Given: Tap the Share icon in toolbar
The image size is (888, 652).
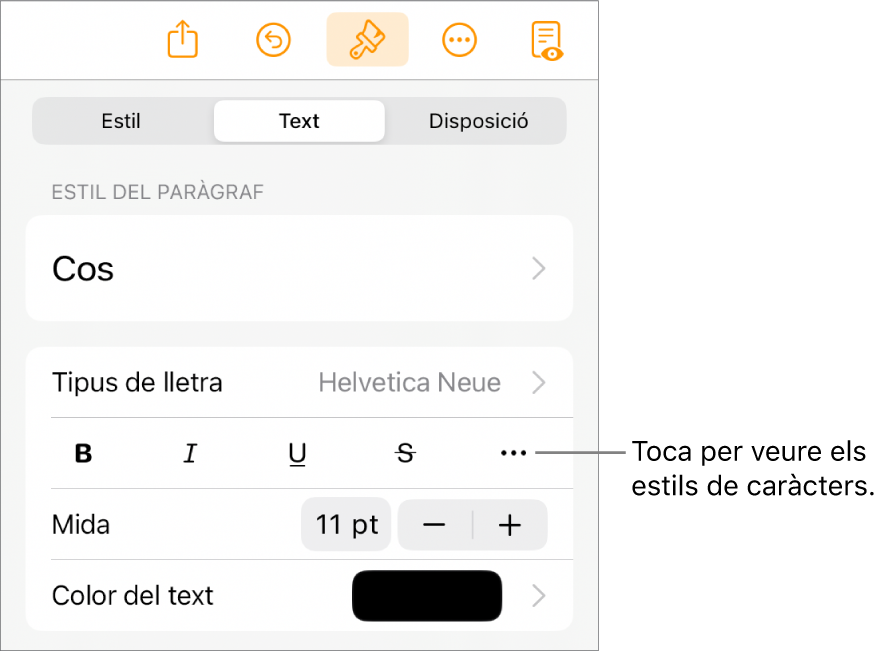Looking at the screenshot, I should (182, 39).
